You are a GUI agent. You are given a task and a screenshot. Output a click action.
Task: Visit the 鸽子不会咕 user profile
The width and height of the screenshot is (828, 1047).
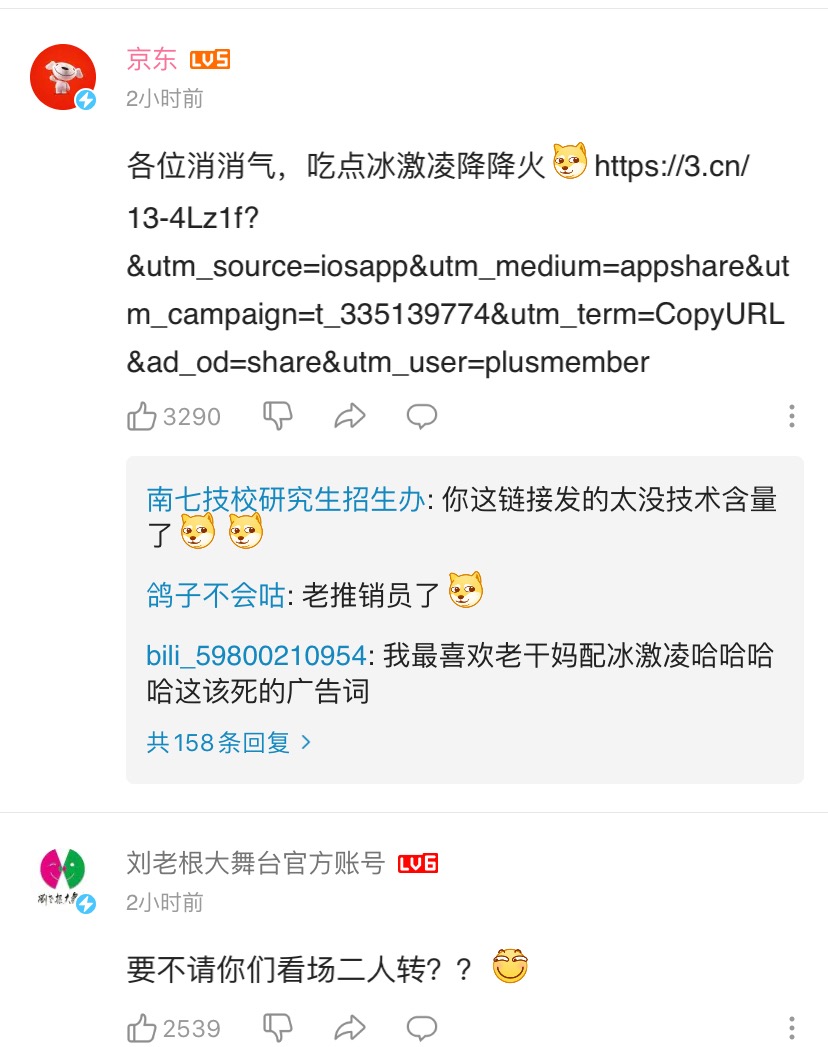[216, 595]
